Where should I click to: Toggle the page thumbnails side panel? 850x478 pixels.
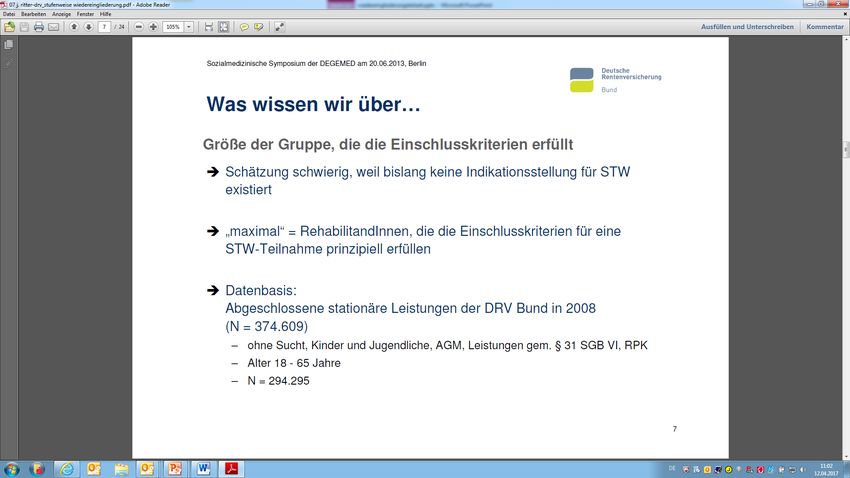[9, 45]
